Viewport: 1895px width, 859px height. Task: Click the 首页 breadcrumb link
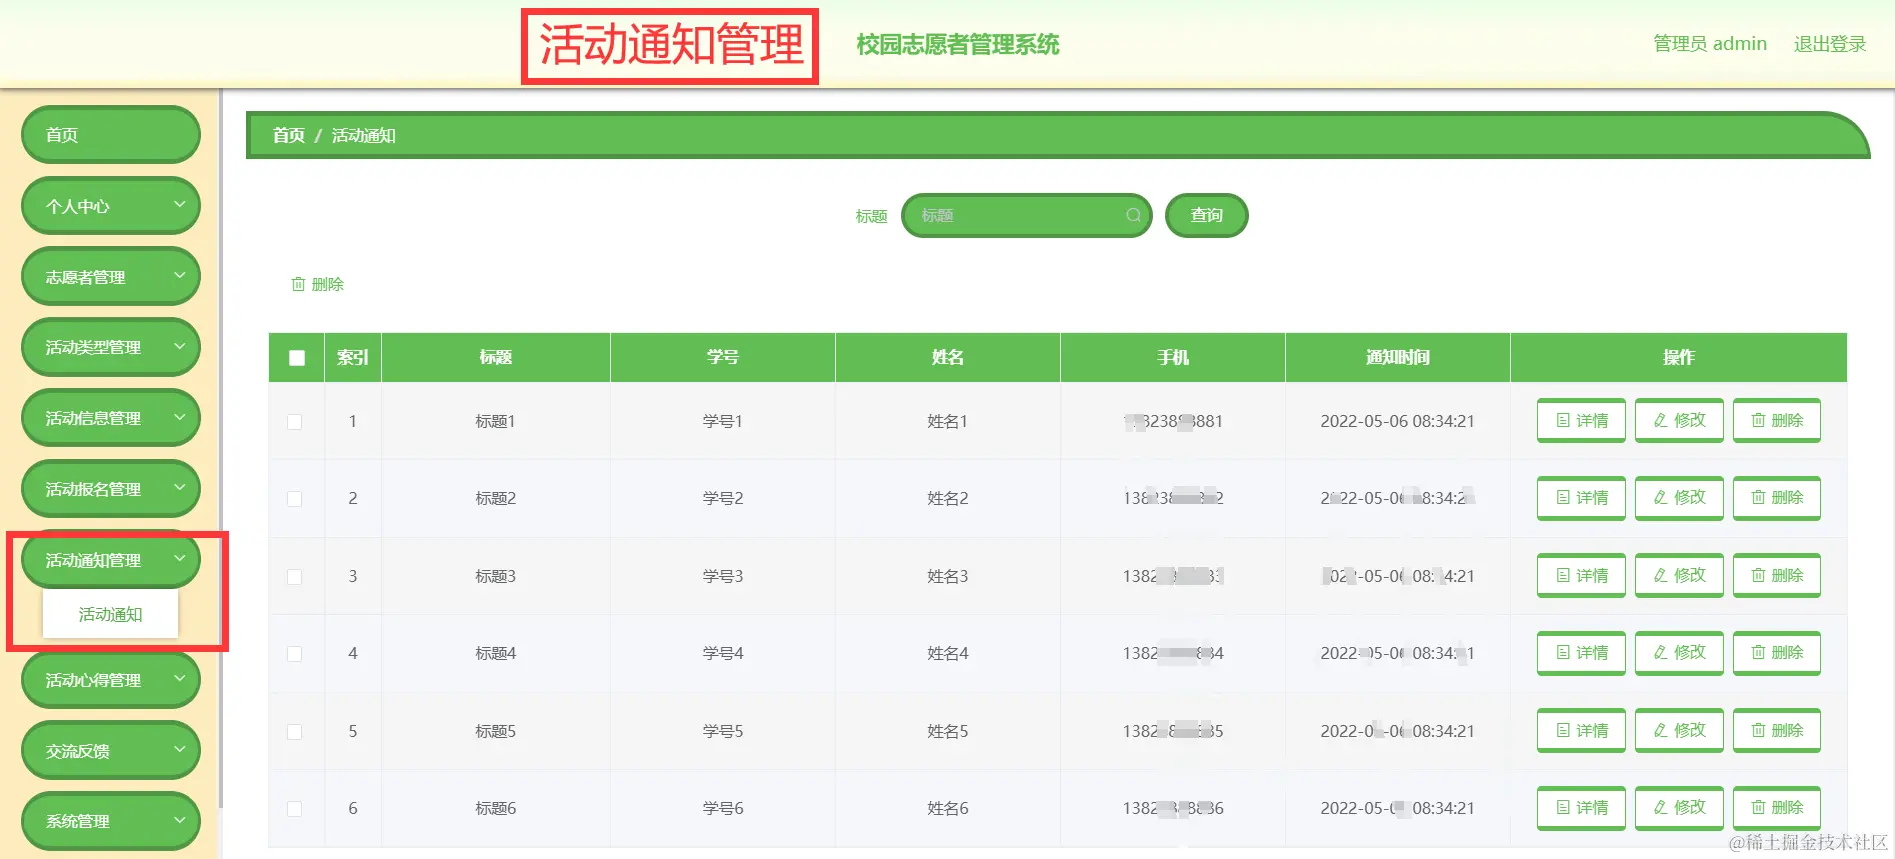289,135
